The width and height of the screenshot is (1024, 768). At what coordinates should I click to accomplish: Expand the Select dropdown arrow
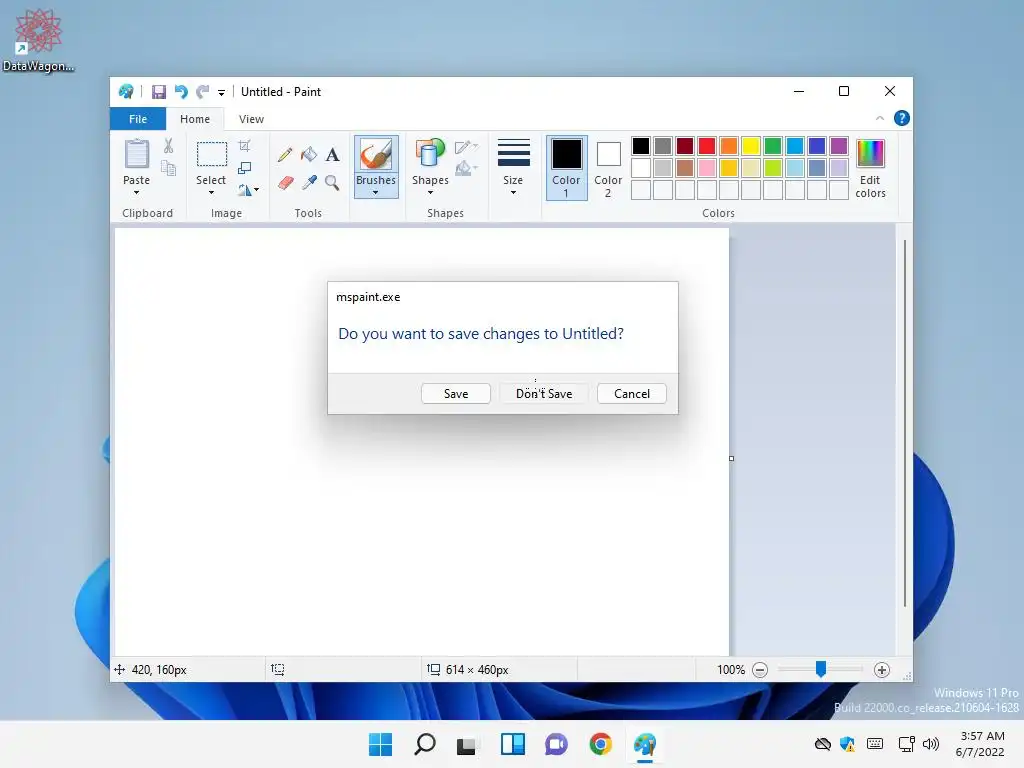(212, 193)
